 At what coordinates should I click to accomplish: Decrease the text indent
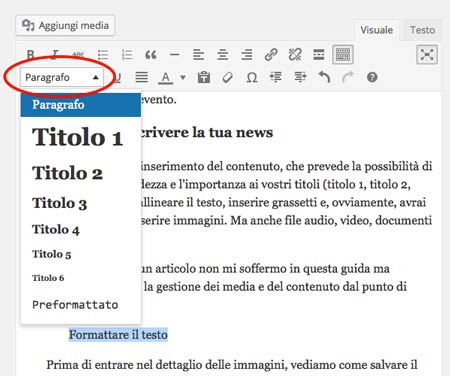276,77
